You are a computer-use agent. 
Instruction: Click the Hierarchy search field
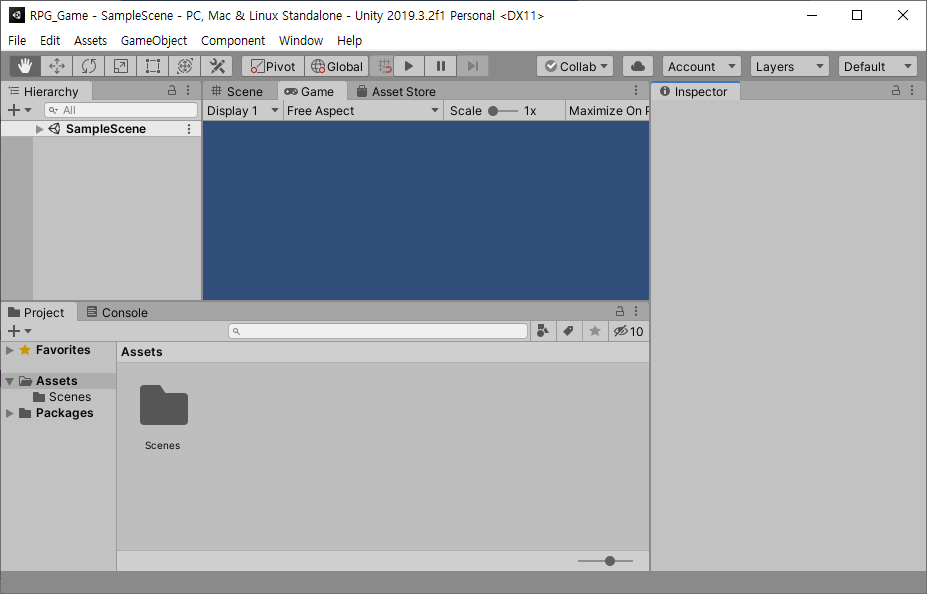[x=121, y=110]
